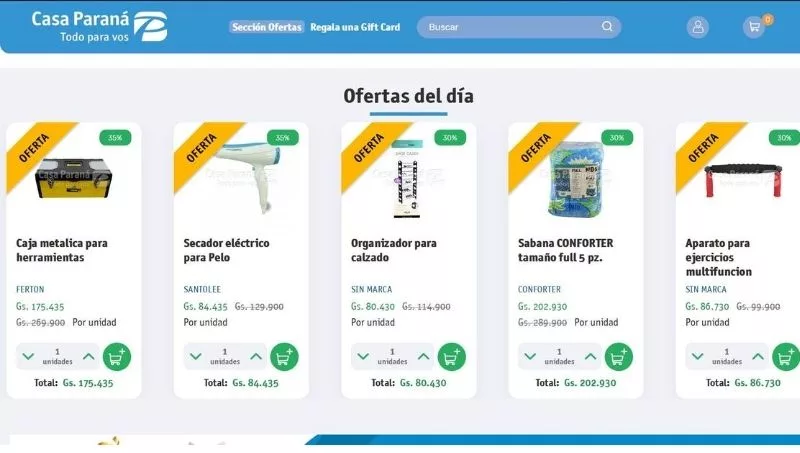Open the Sección Ofertas menu item
Screen dimensions: 800x453
pos(267,27)
